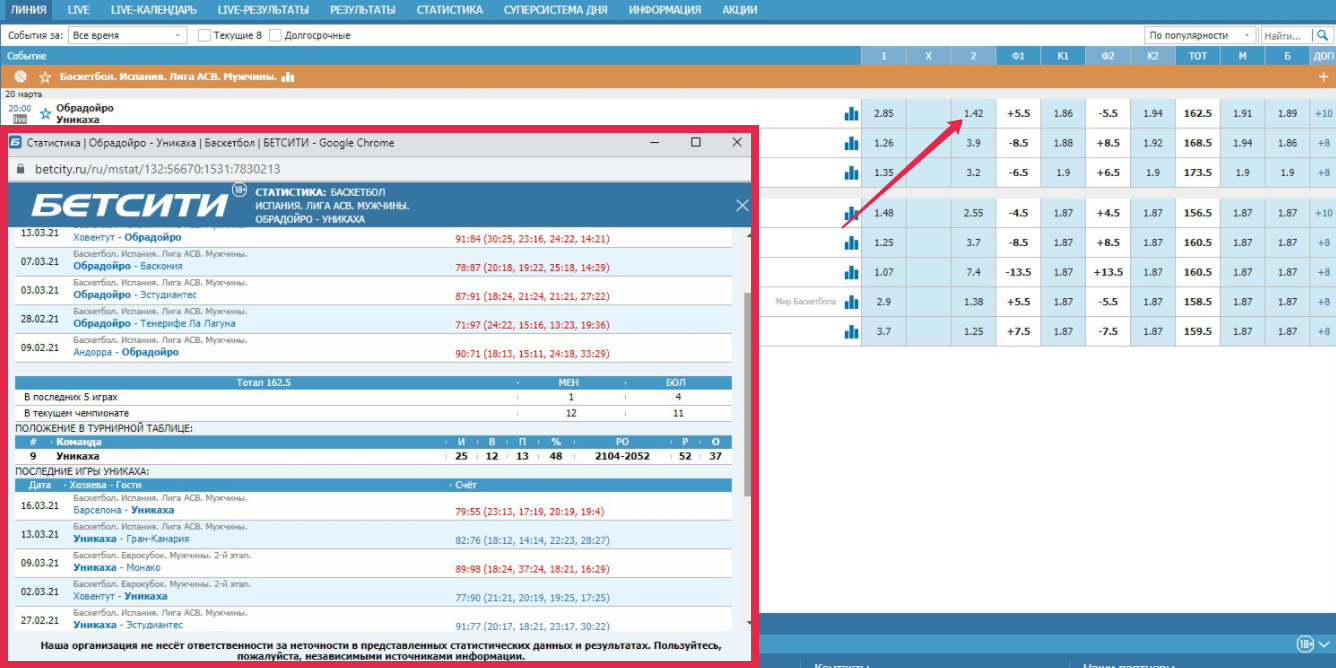The height and width of the screenshot is (668, 1336).
Task: Open statistics icon for Обрадойро – Уникаха row
Action: click(851, 114)
